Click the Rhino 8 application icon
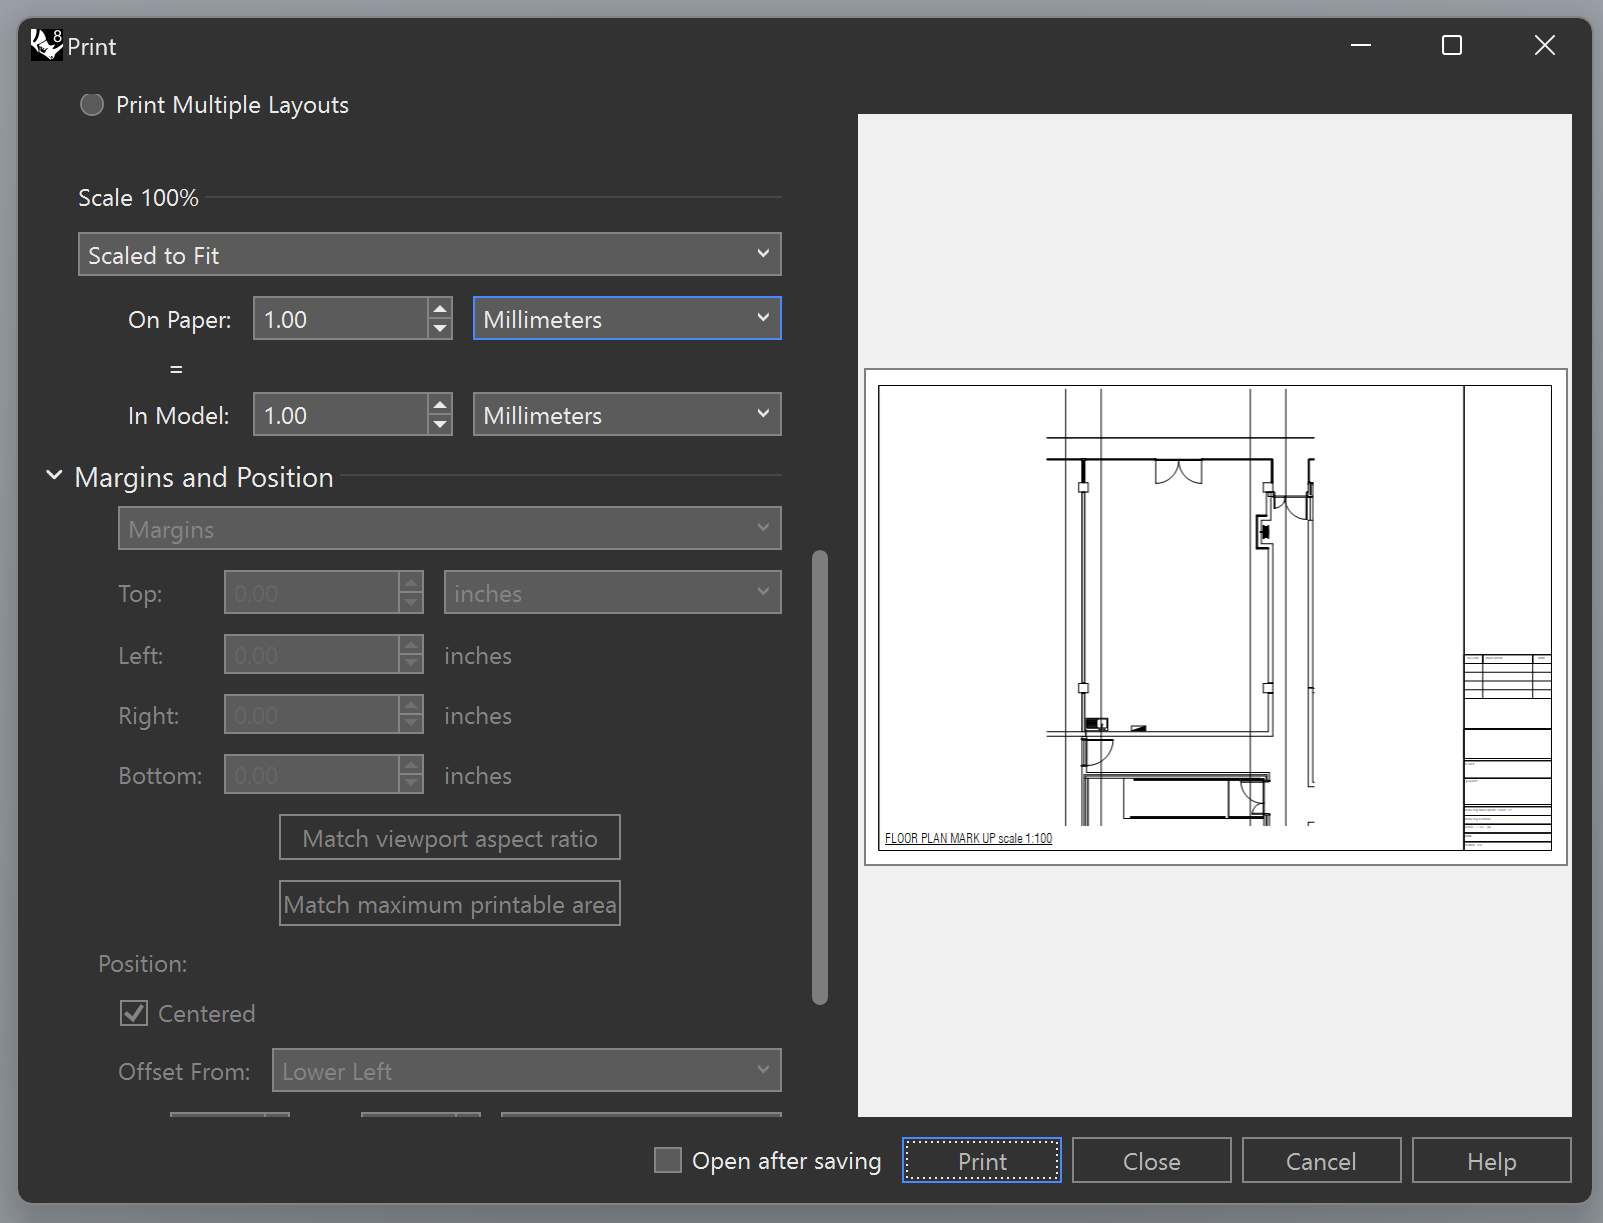Screen dimensions: 1603x1223 46,45
